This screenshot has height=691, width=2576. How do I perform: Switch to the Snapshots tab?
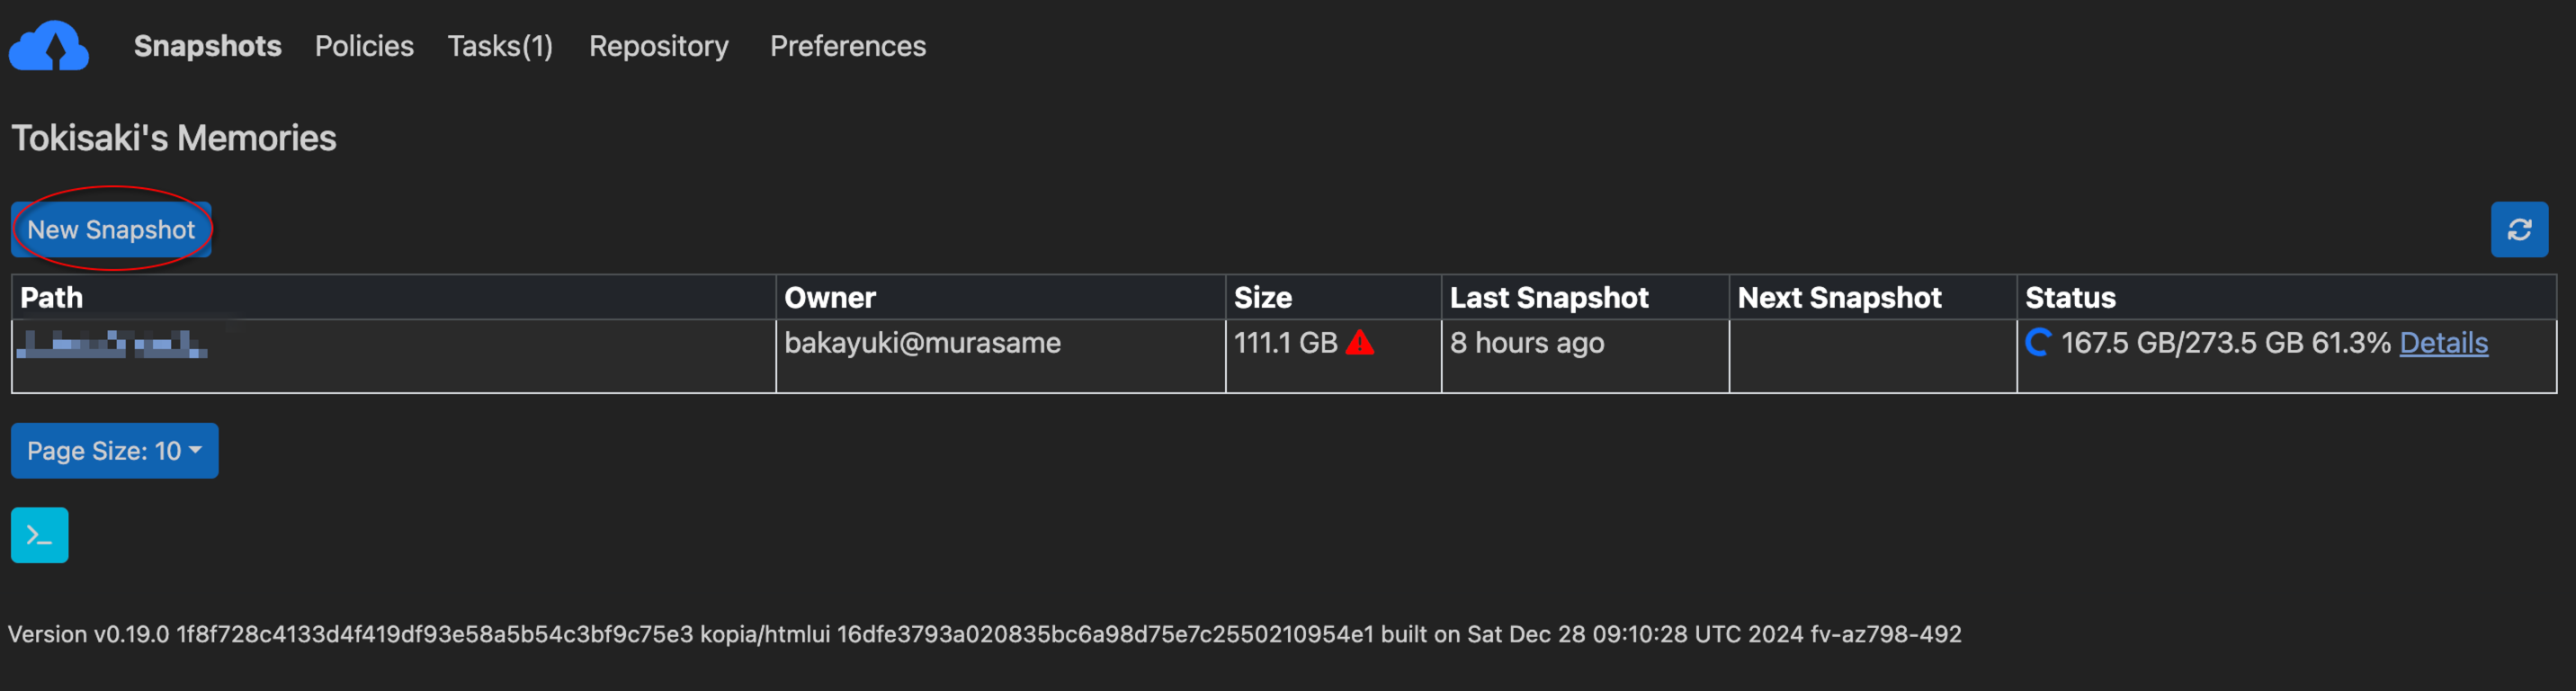point(207,46)
